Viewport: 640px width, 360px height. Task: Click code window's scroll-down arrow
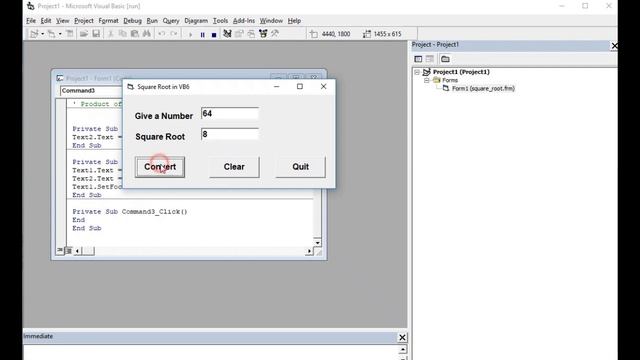tap(317, 242)
